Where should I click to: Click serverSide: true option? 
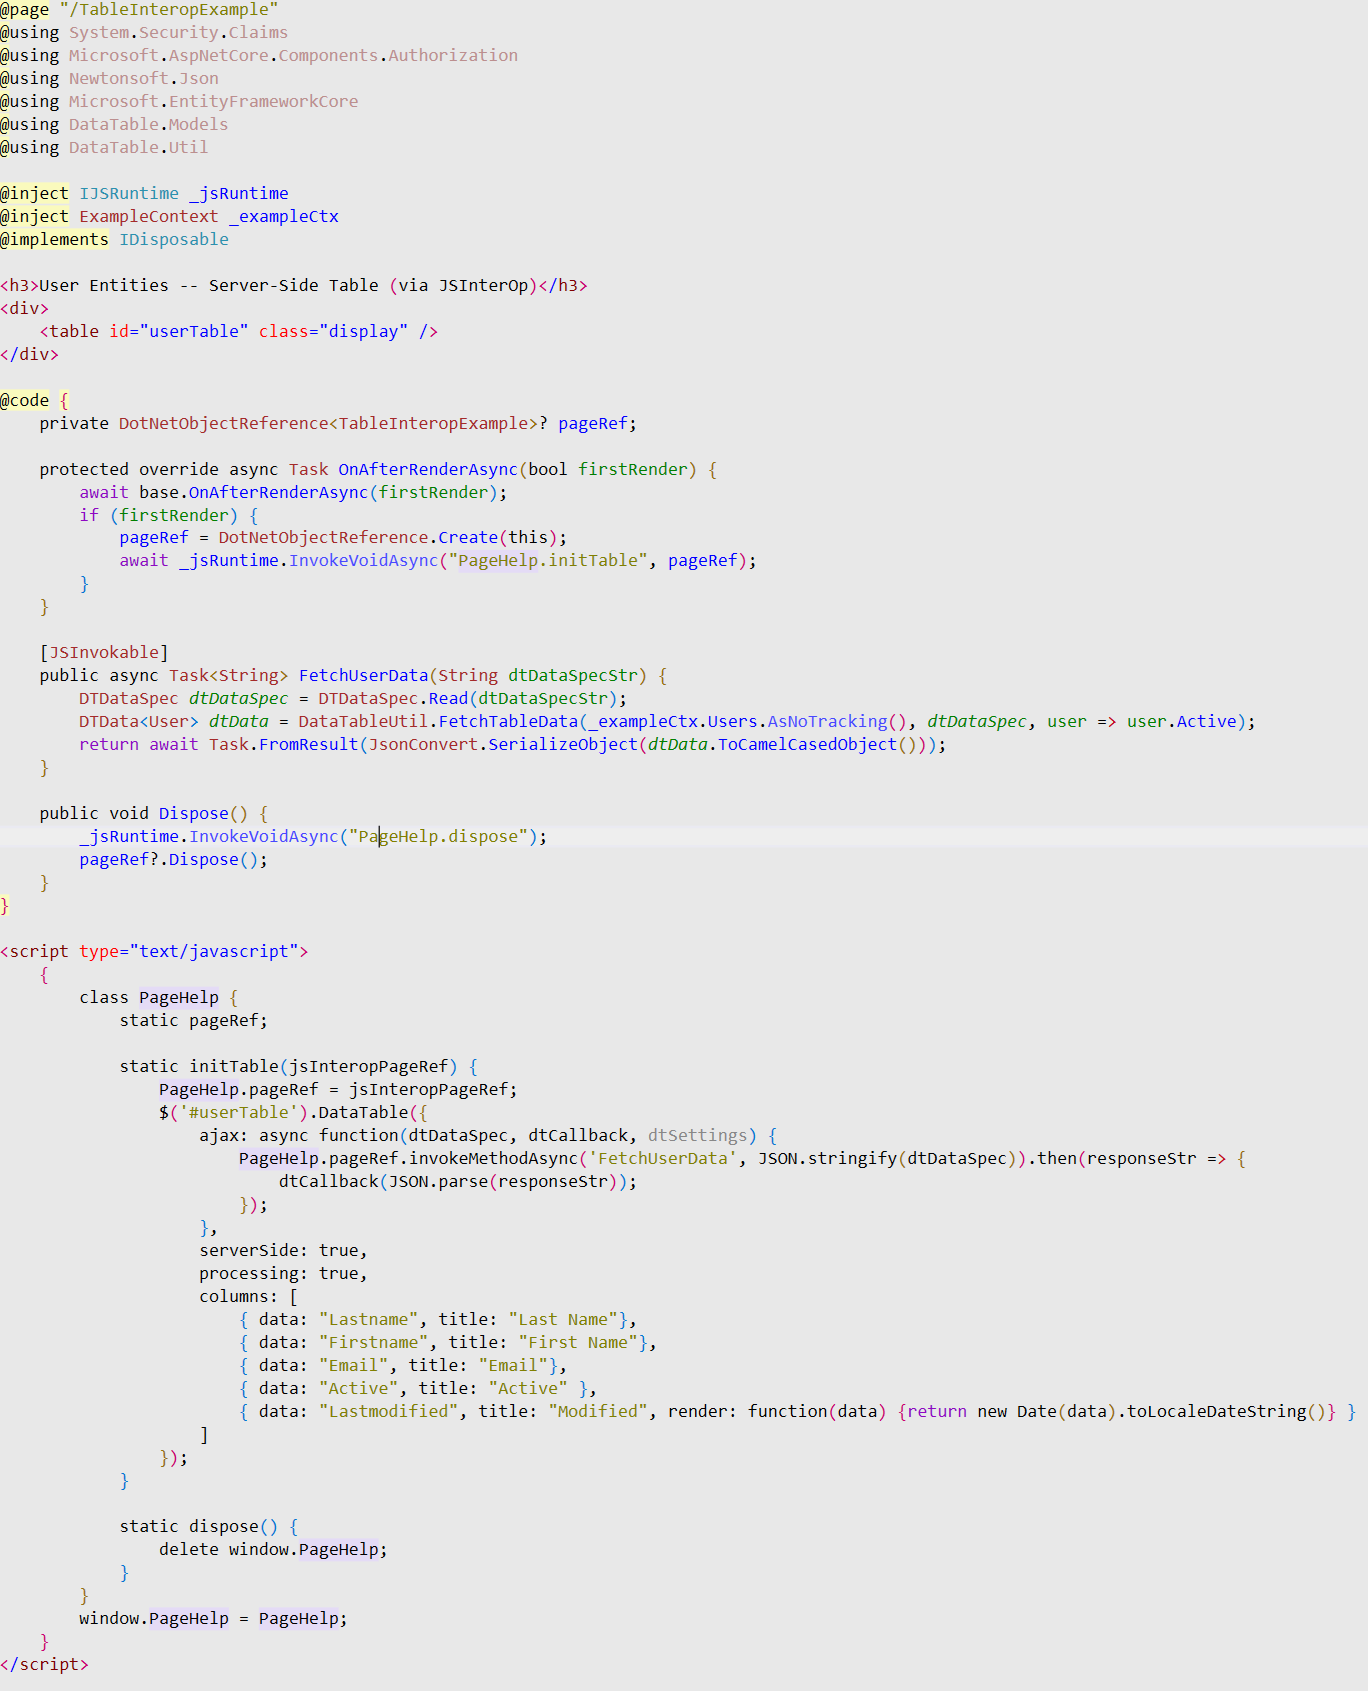283,1252
